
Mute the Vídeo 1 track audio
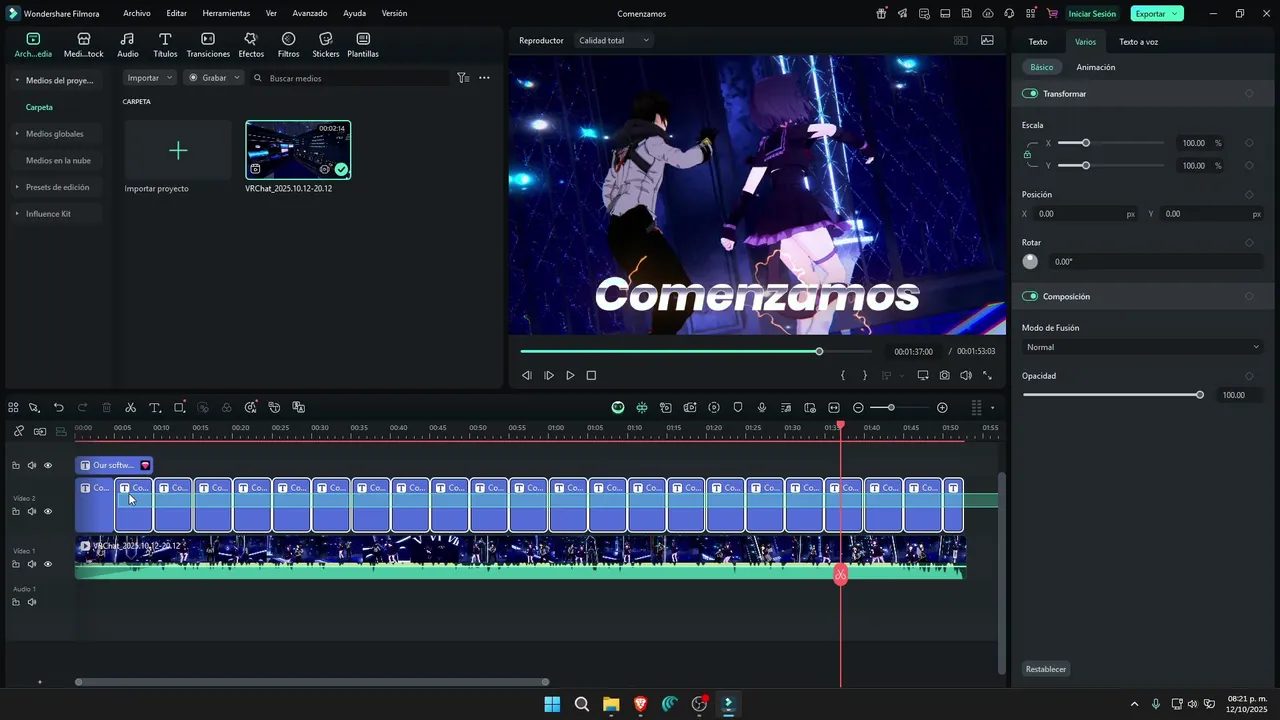[x=31, y=564]
